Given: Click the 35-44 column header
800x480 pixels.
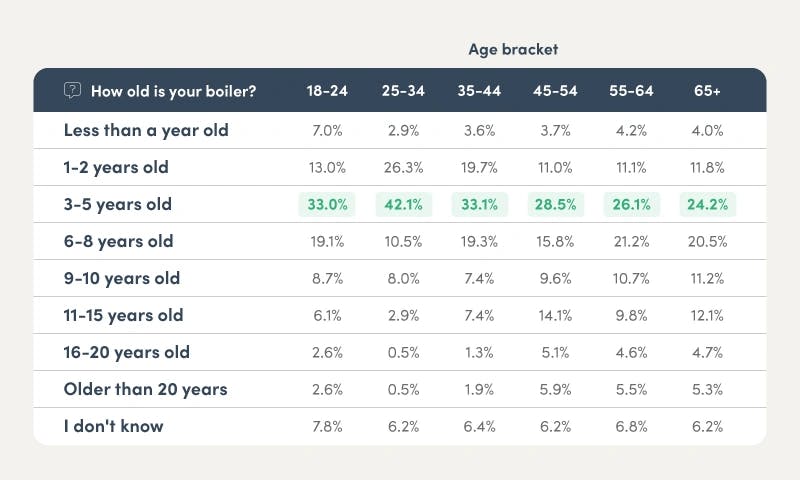Looking at the screenshot, I should pos(479,91).
